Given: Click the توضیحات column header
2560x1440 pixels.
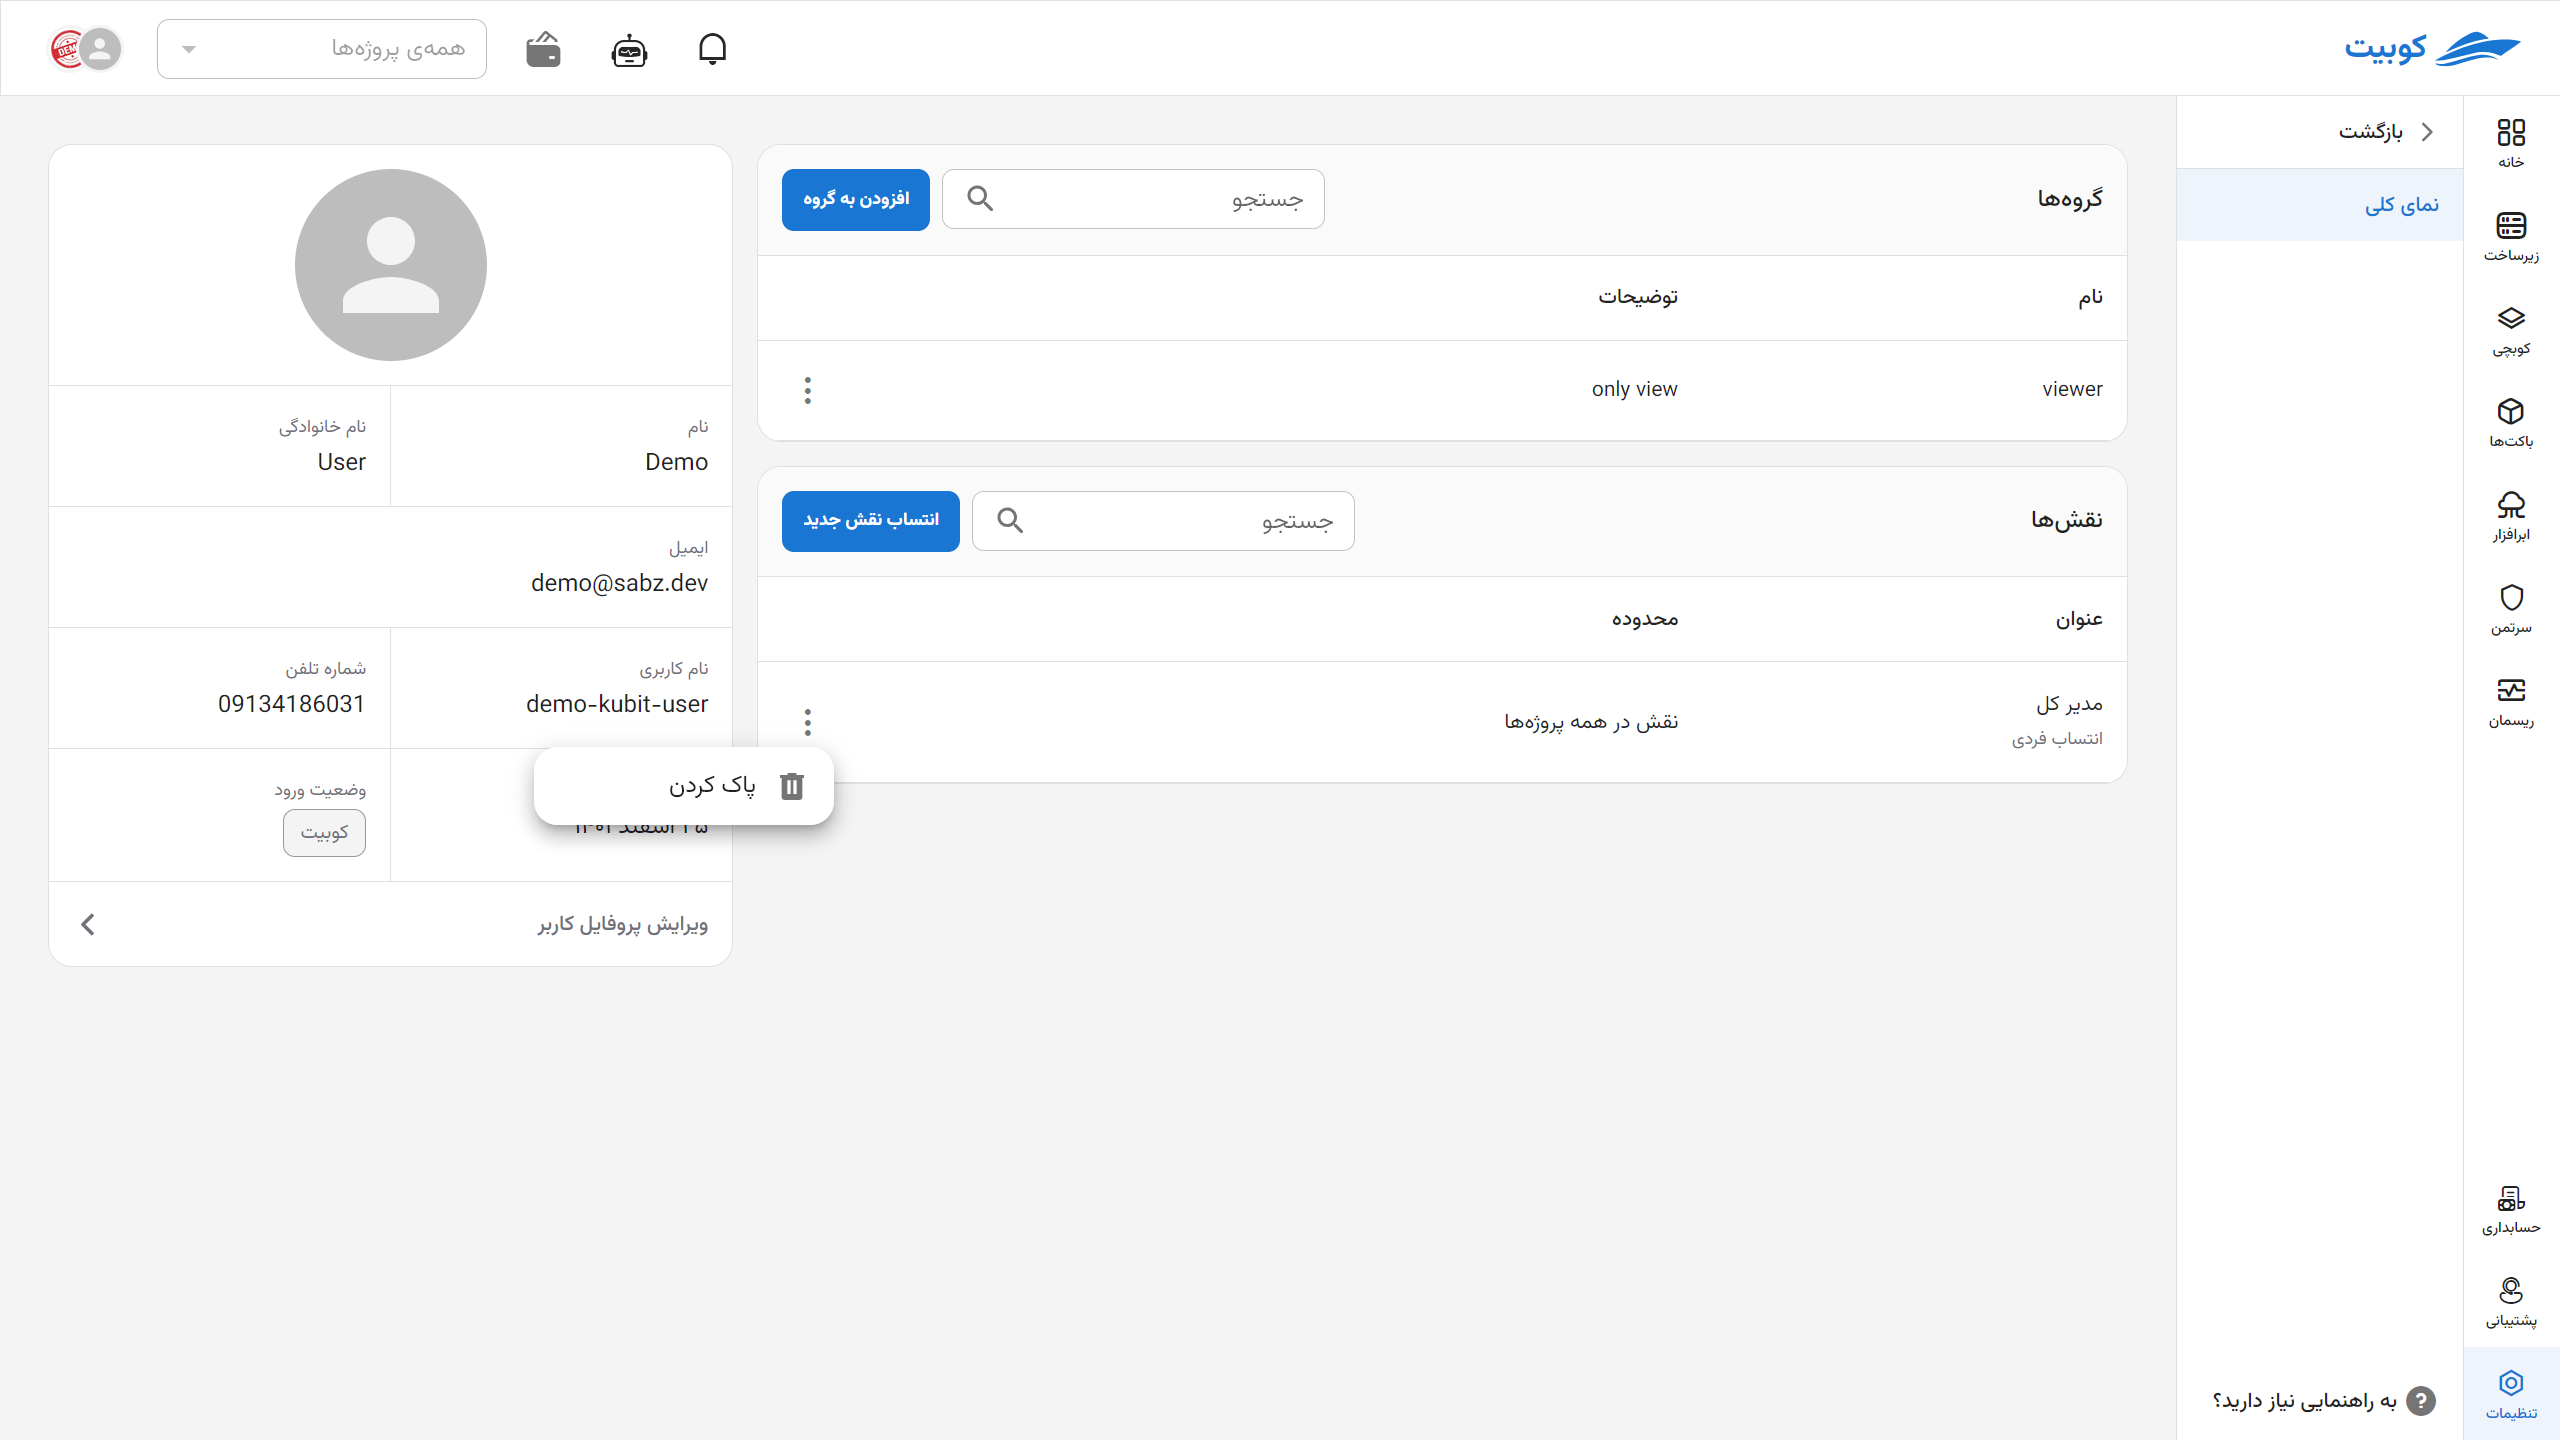Looking at the screenshot, I should (x=1638, y=297).
